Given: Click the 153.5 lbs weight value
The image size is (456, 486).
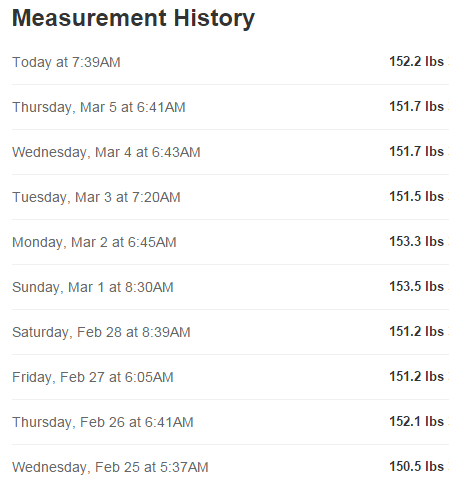Looking at the screenshot, I should [x=417, y=287].
